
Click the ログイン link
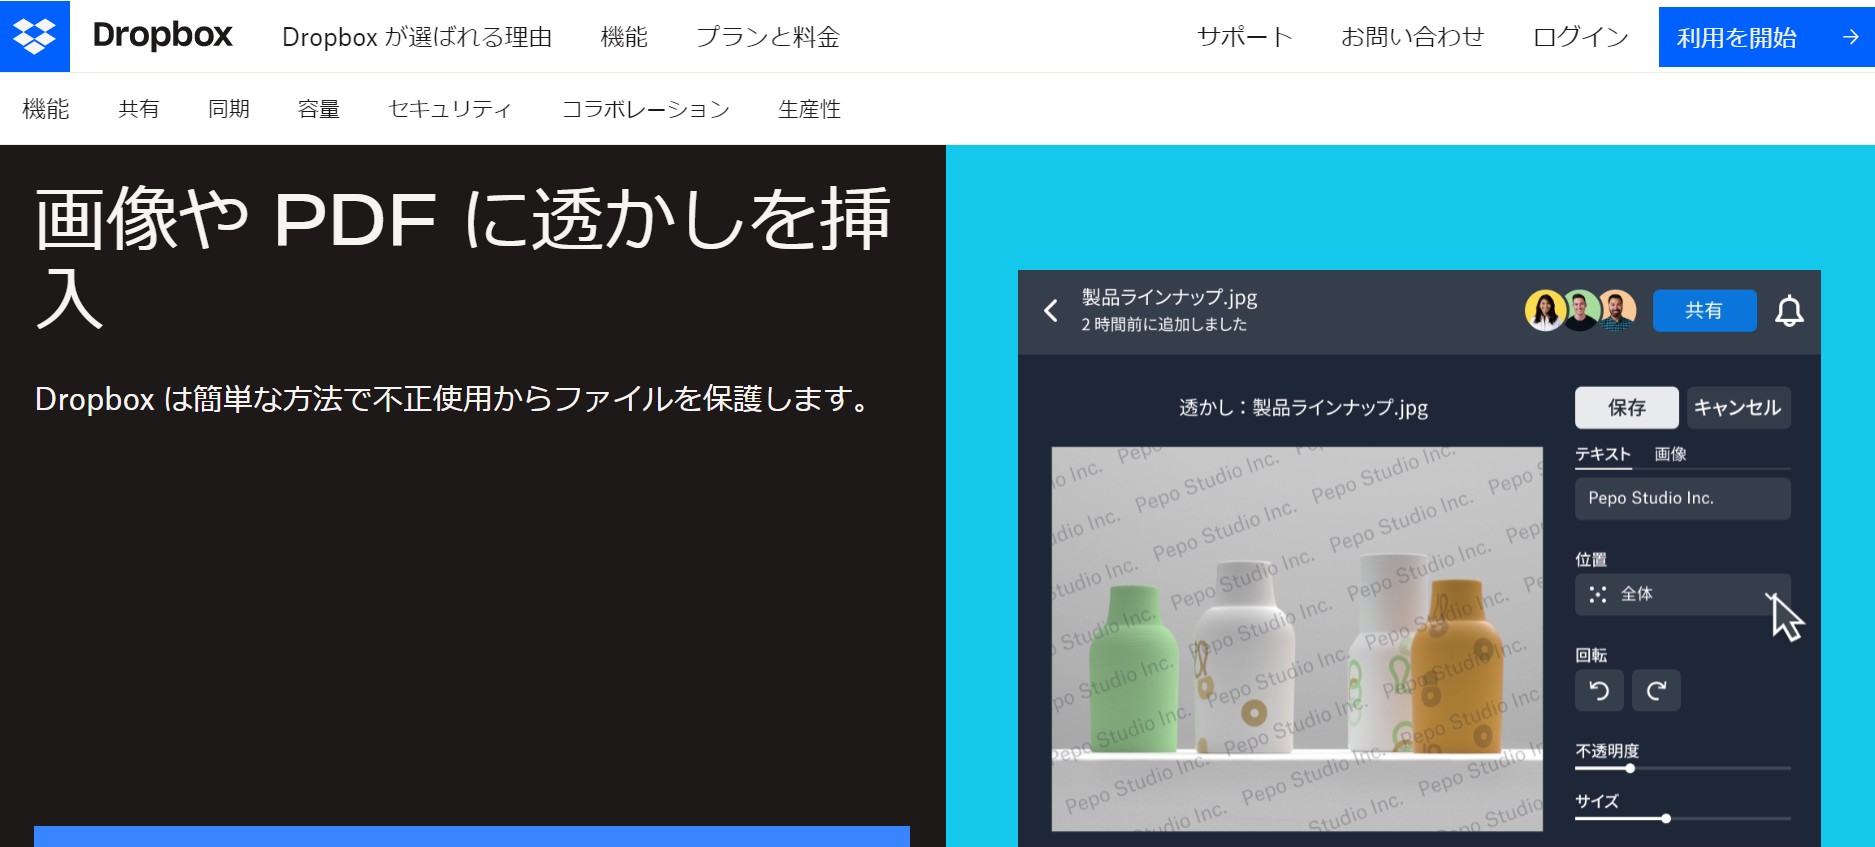pyautogui.click(x=1581, y=37)
